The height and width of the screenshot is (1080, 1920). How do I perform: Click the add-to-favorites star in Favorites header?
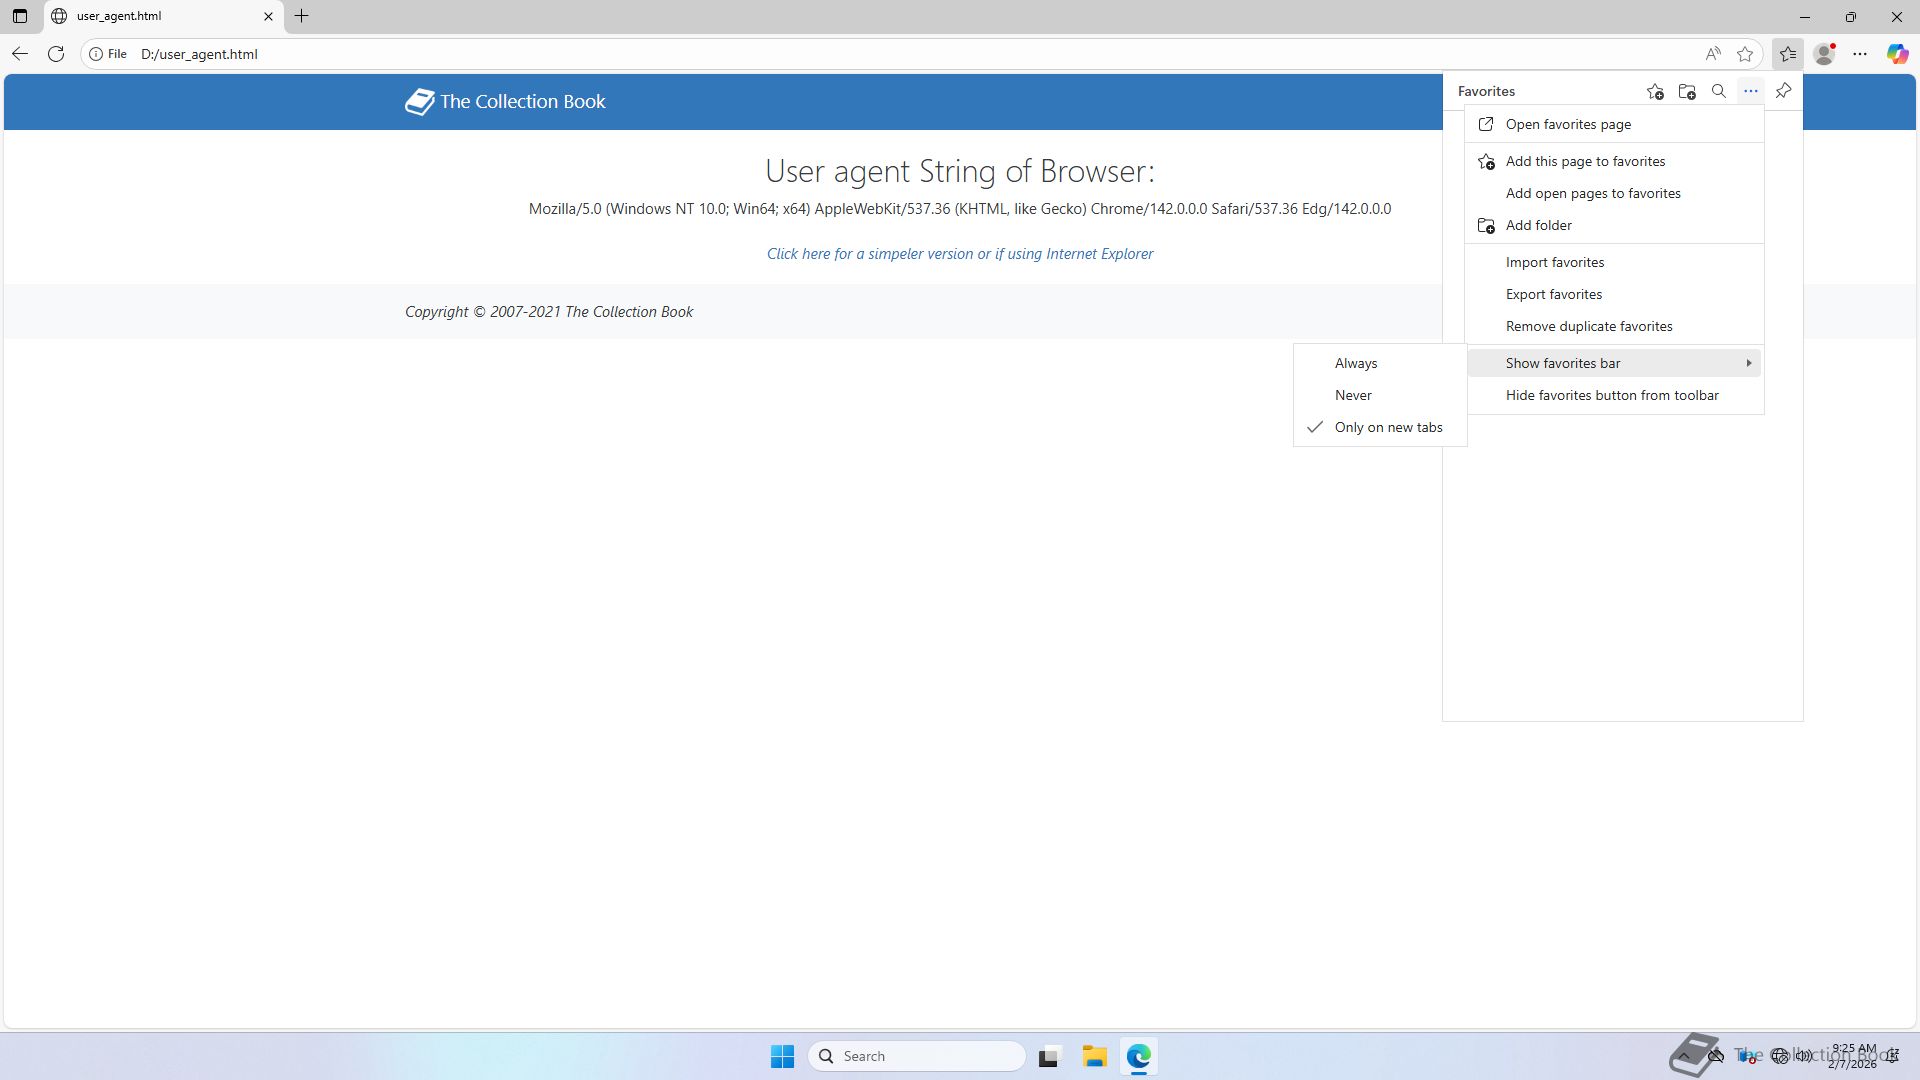1655,91
